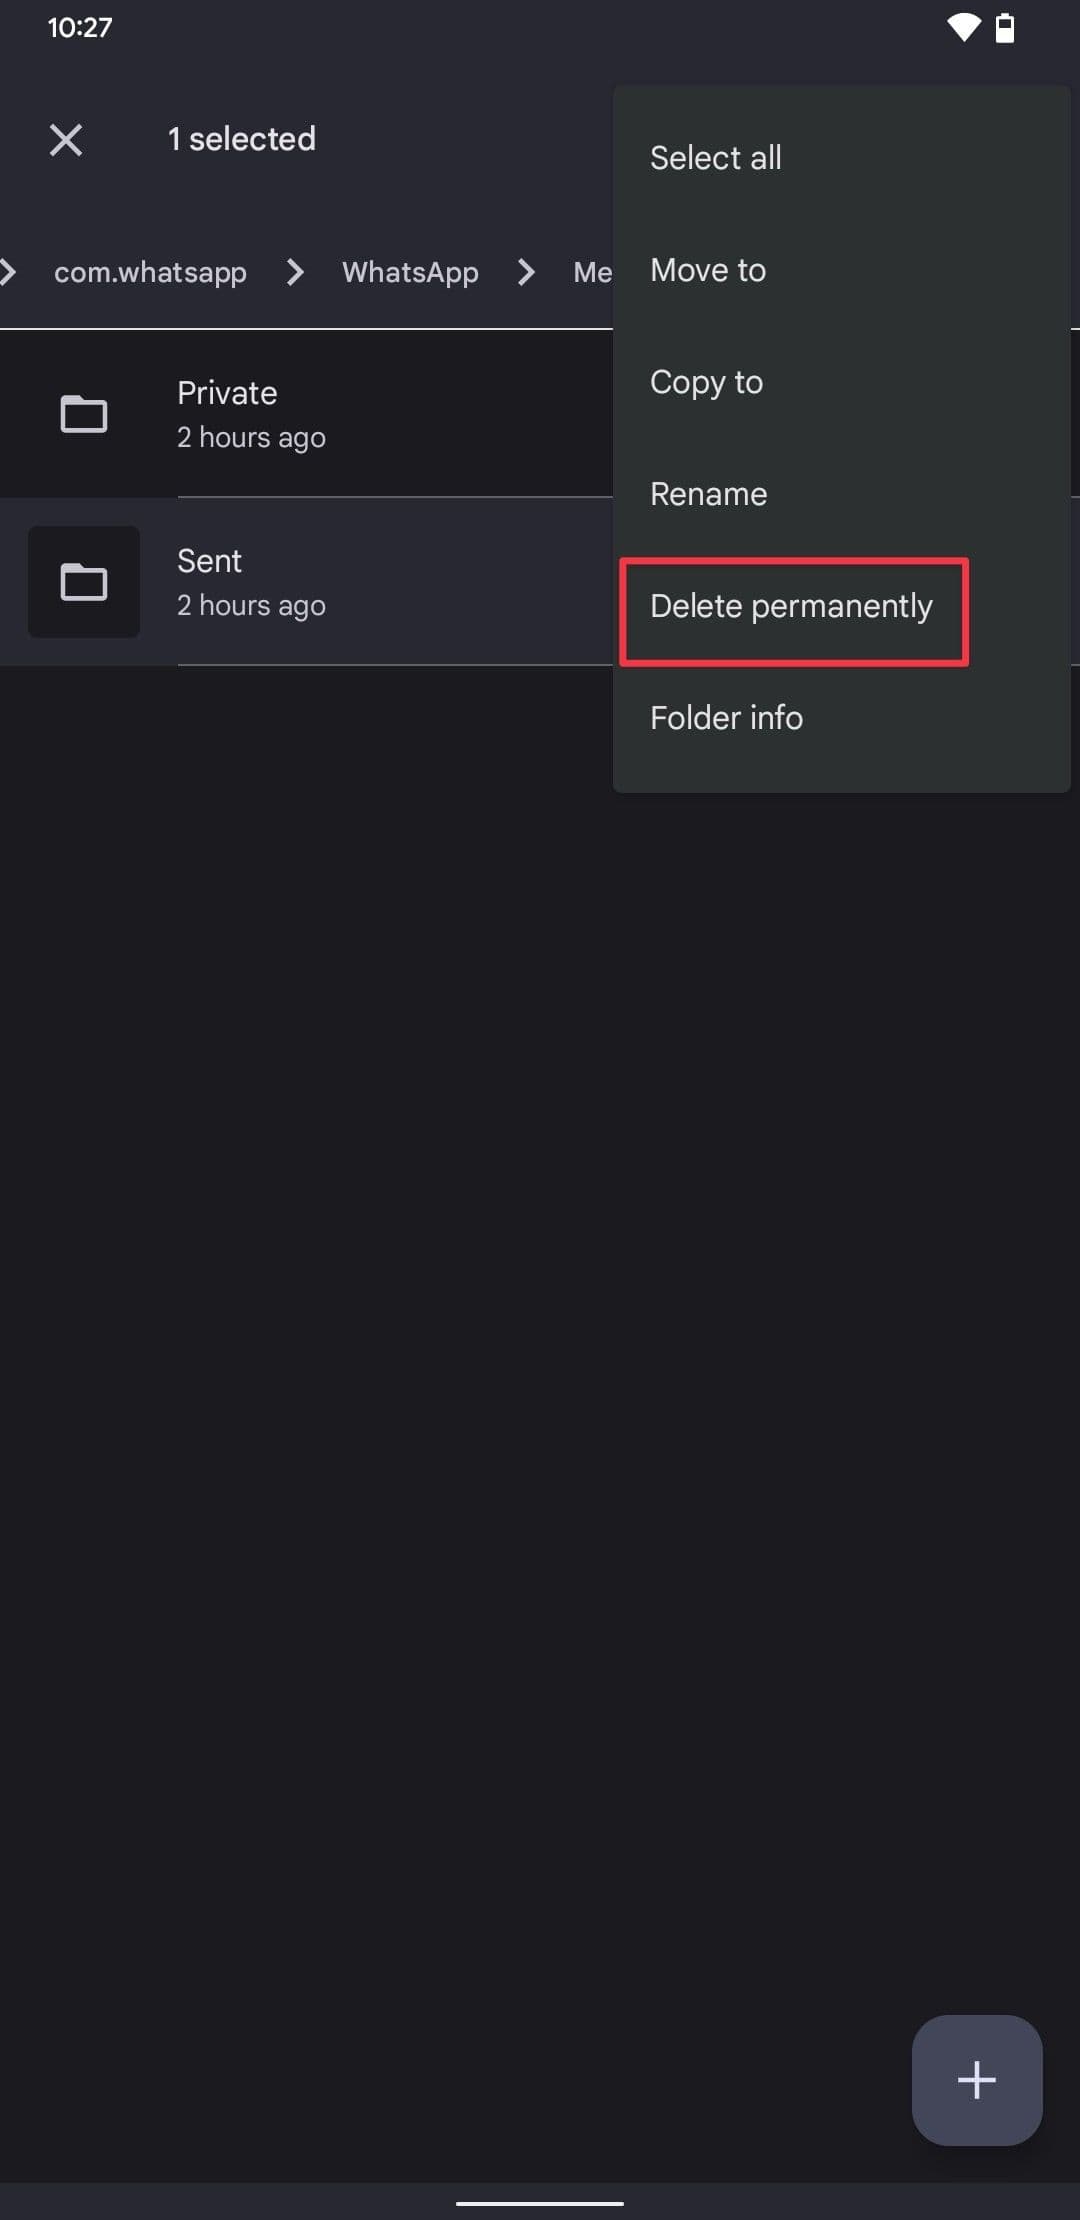Tap the Sent folder name
This screenshot has width=1080, height=2220.
pyautogui.click(x=209, y=561)
